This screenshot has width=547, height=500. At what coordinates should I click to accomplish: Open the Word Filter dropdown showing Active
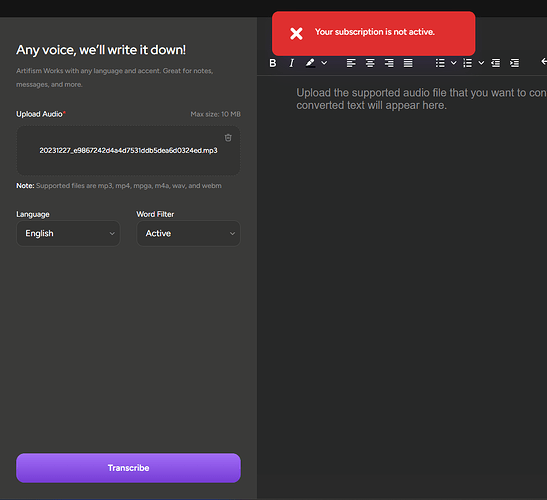point(188,233)
